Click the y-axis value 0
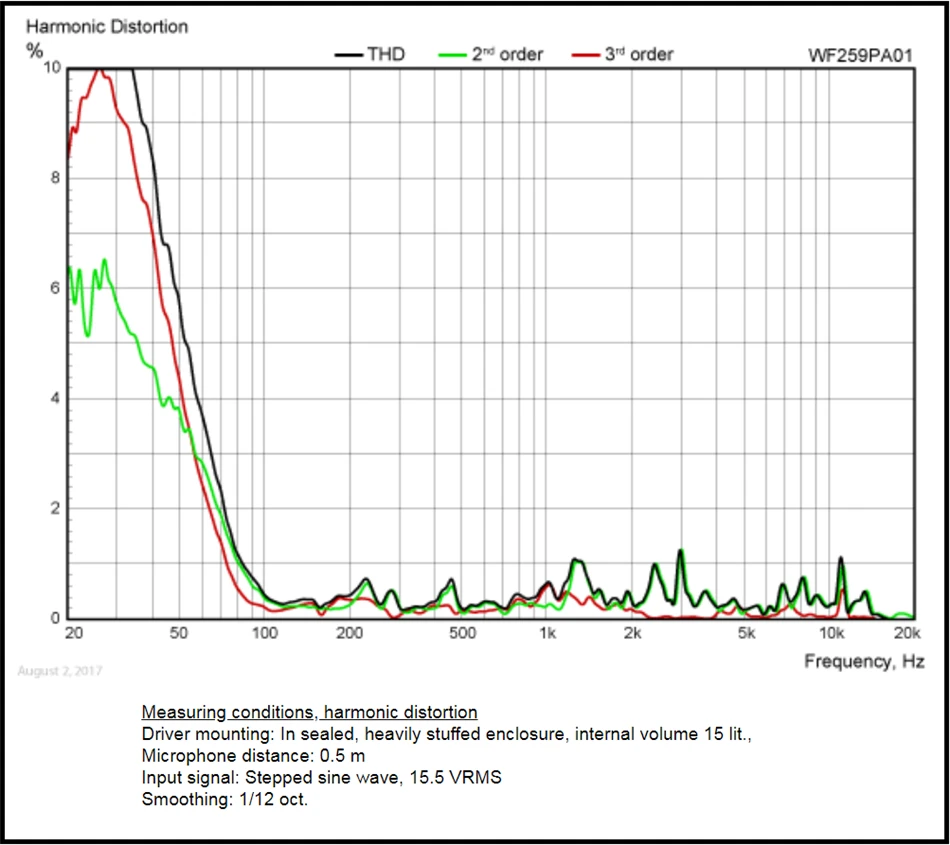The height and width of the screenshot is (845, 950). click(x=56, y=618)
